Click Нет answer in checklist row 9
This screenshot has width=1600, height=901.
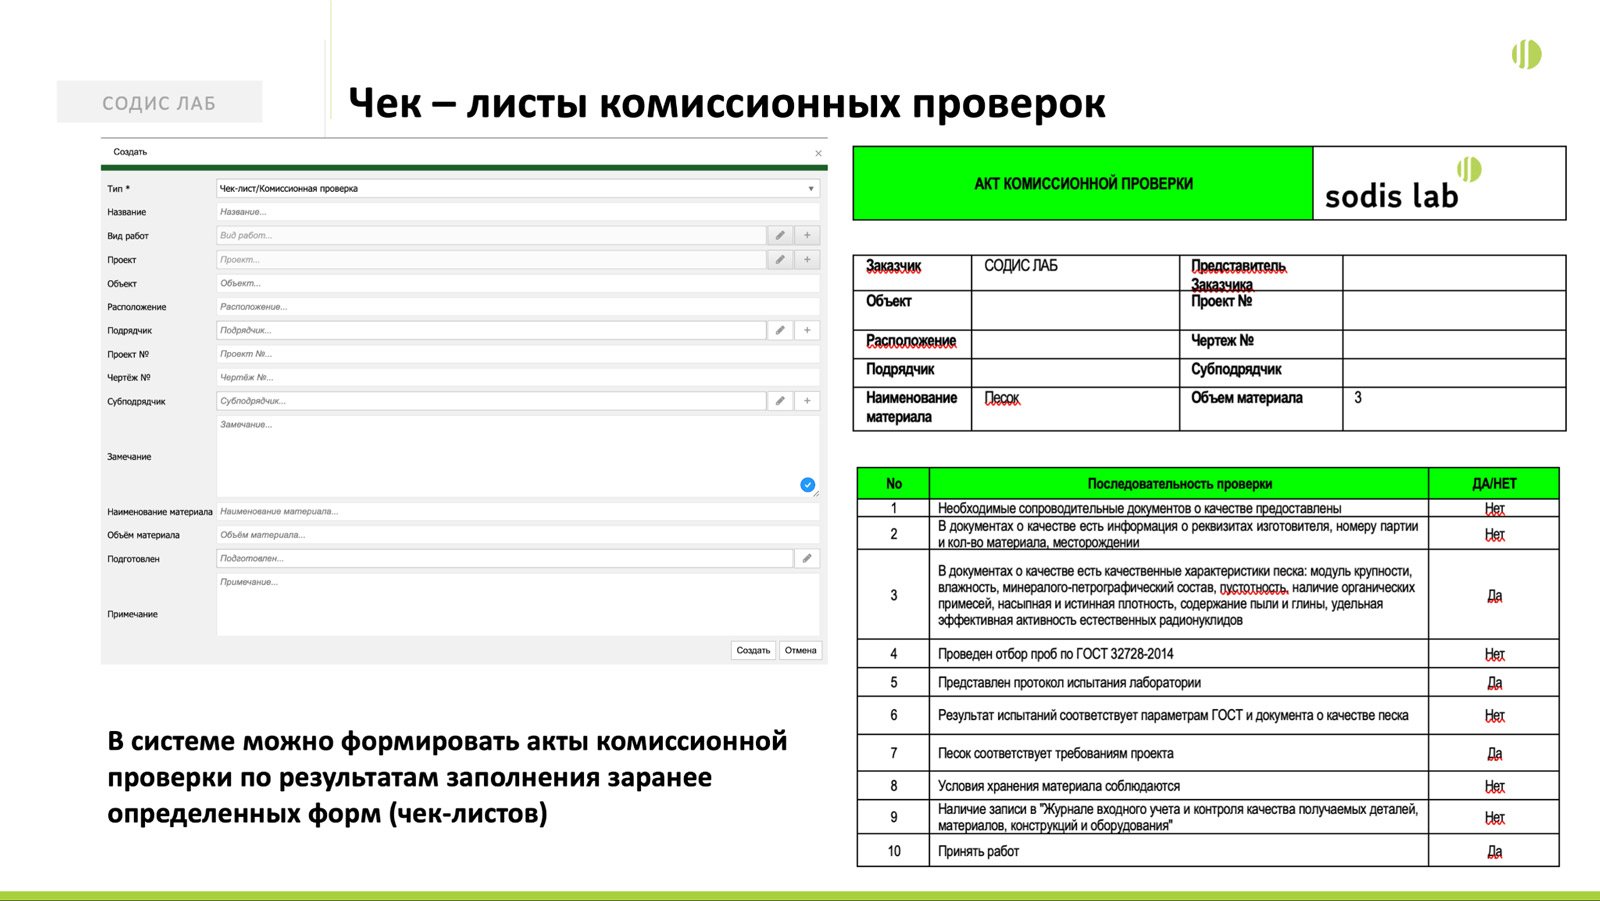[1494, 817]
